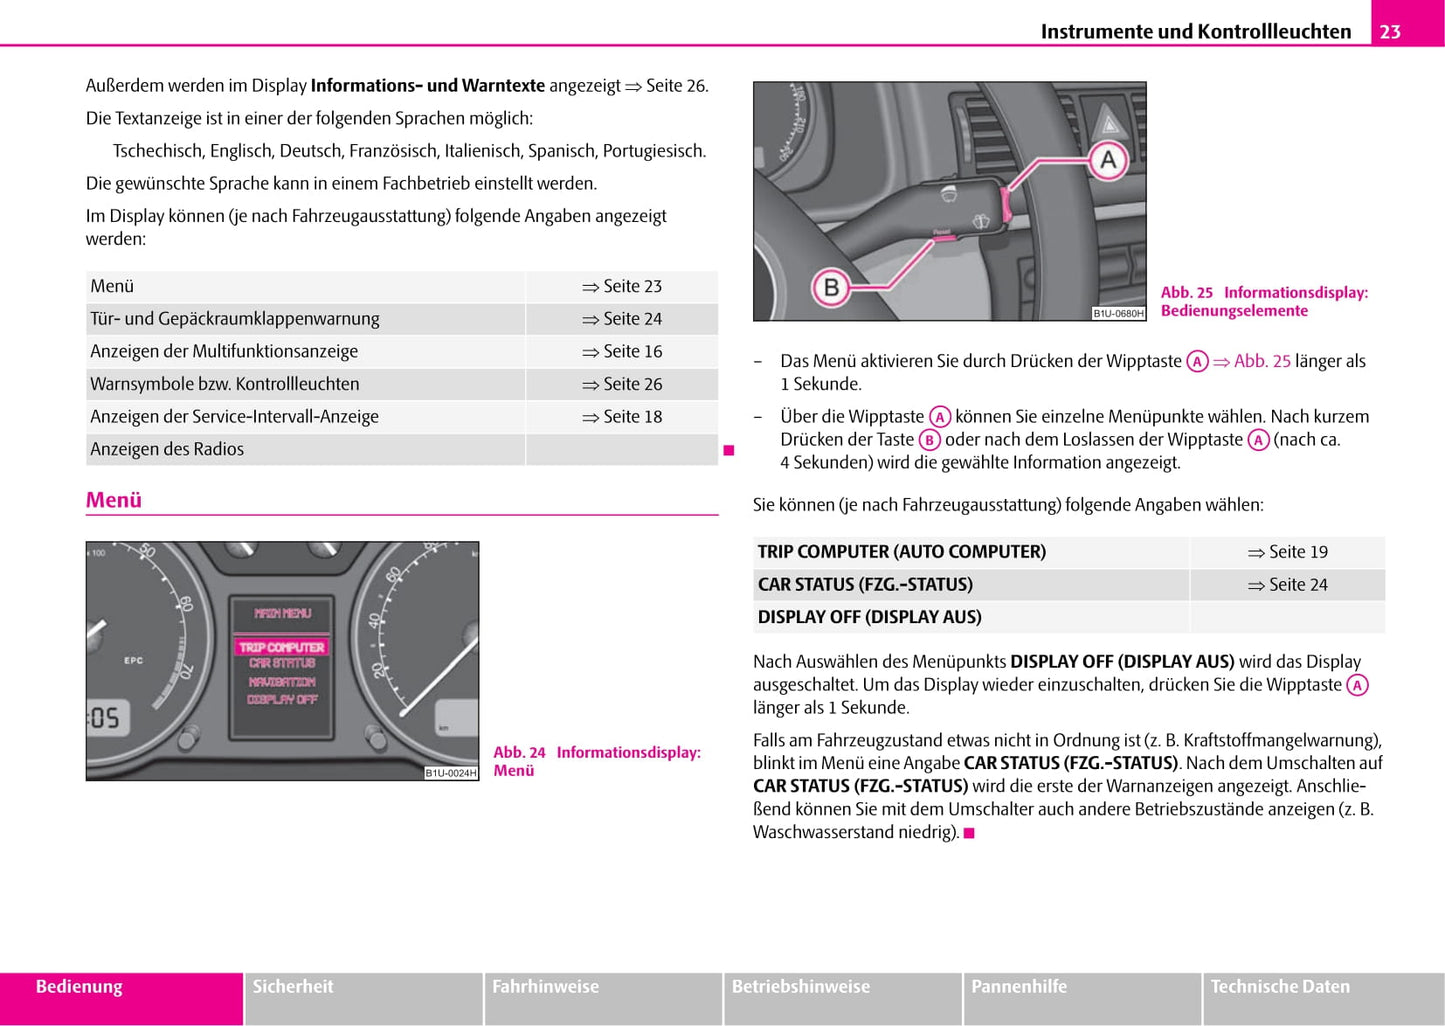Click the circled A label in the stalk photo

[x=1108, y=160]
